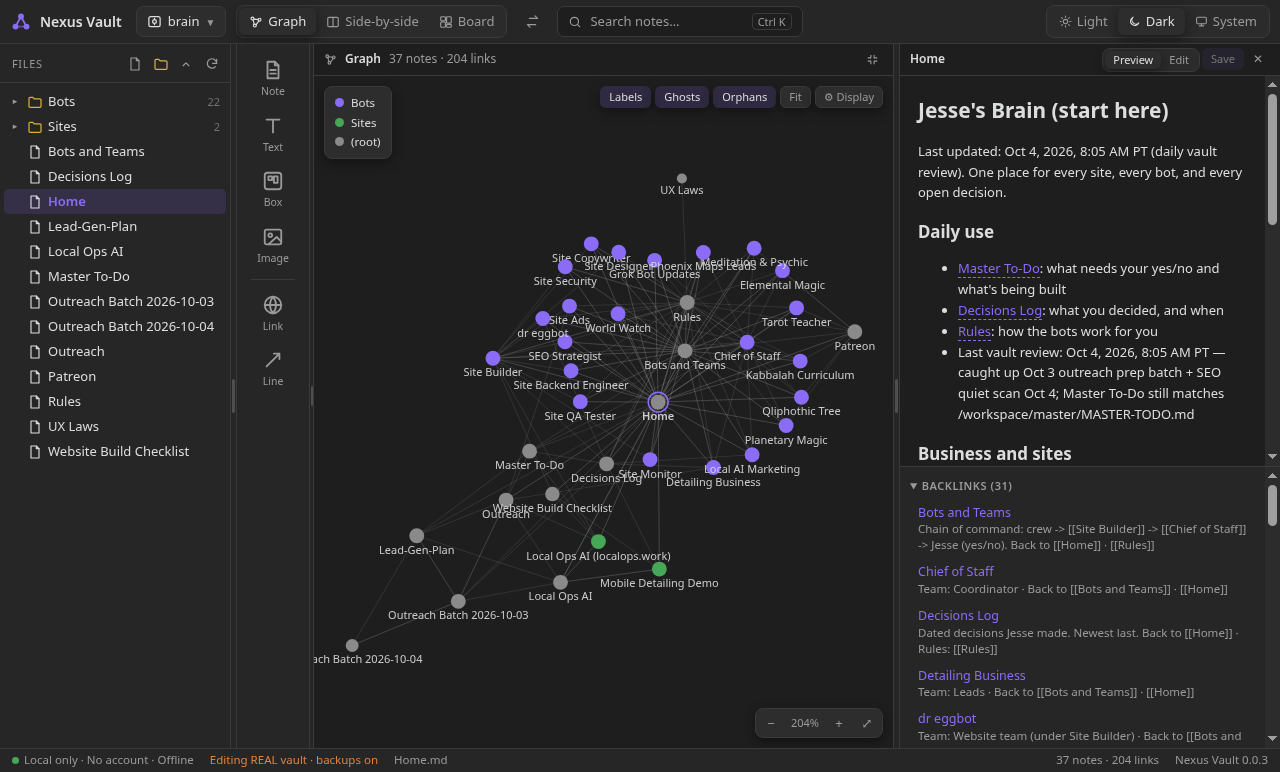Image resolution: width=1280 pixels, height=772 pixels.
Task: Click the swap panes arrows icon
Action: [x=532, y=21]
